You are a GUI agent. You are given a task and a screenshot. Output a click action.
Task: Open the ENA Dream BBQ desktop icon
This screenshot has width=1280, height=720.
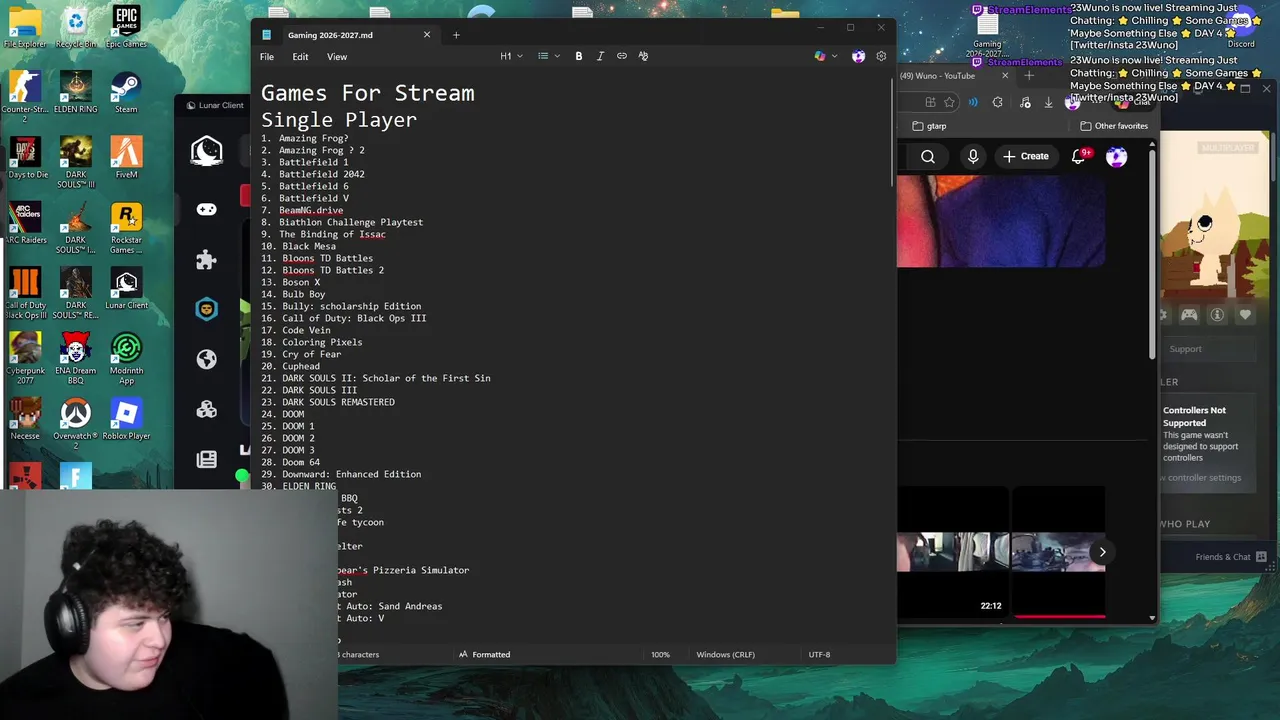coord(76,358)
